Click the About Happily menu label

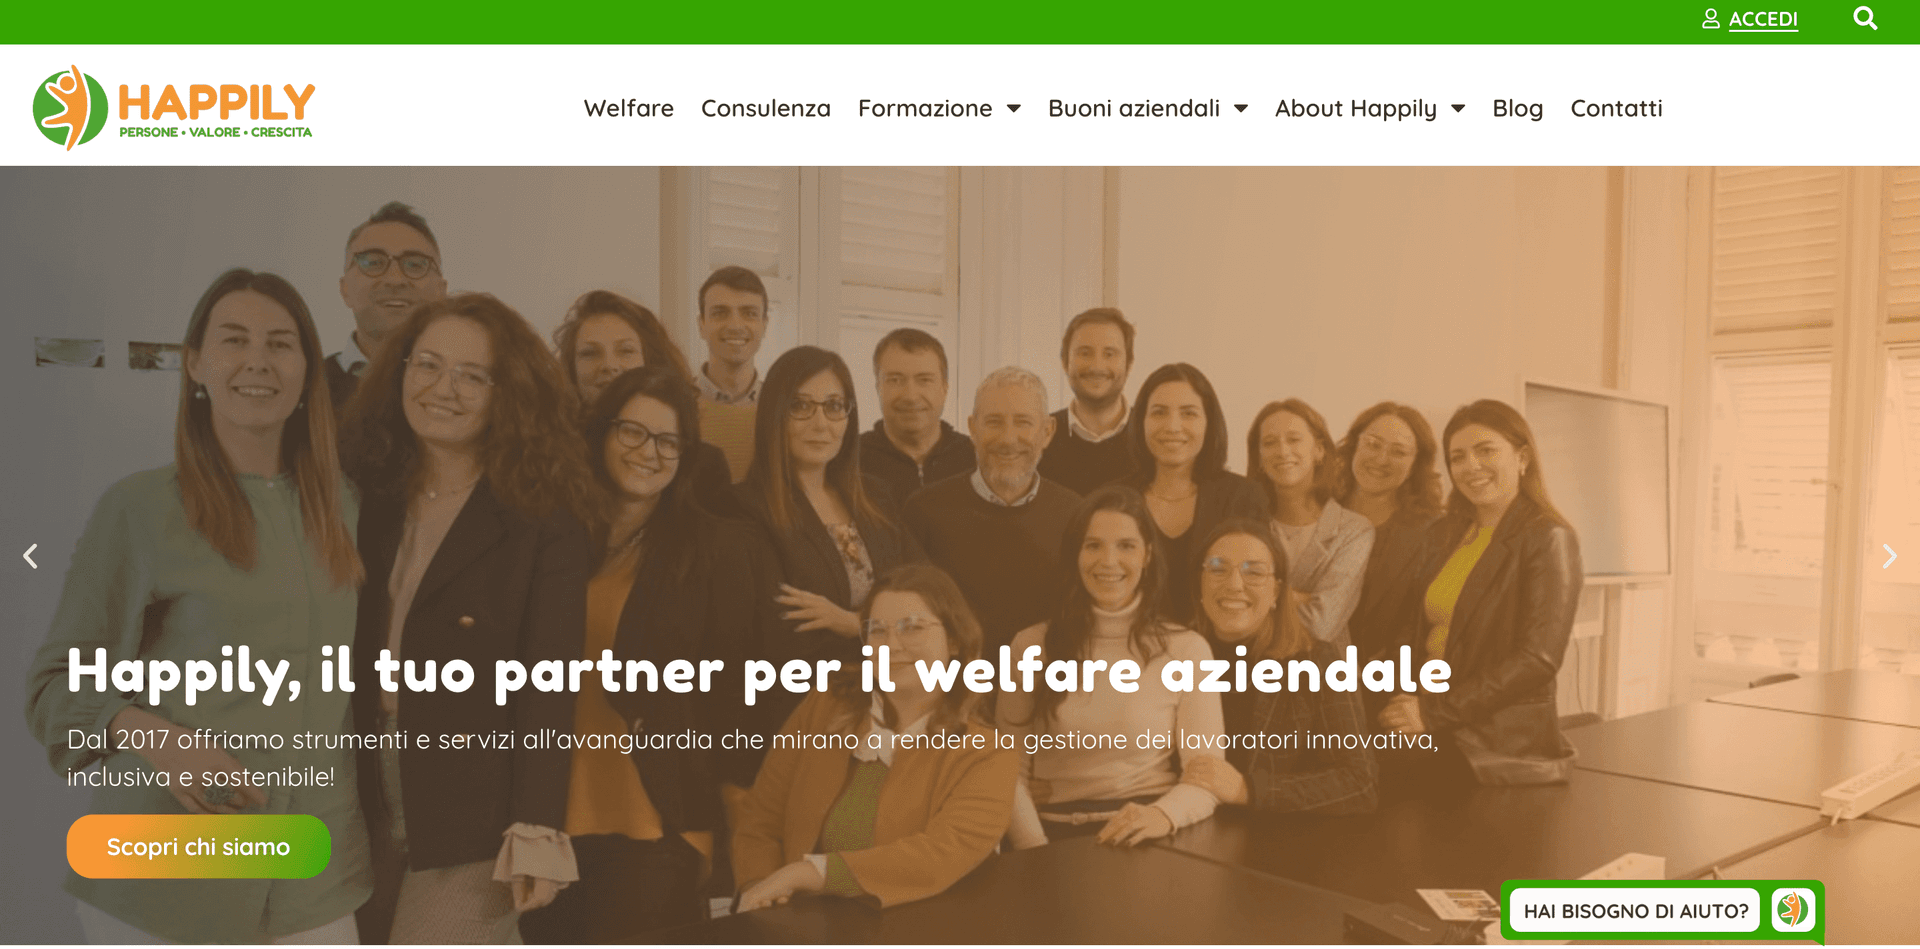pyautogui.click(x=1356, y=108)
